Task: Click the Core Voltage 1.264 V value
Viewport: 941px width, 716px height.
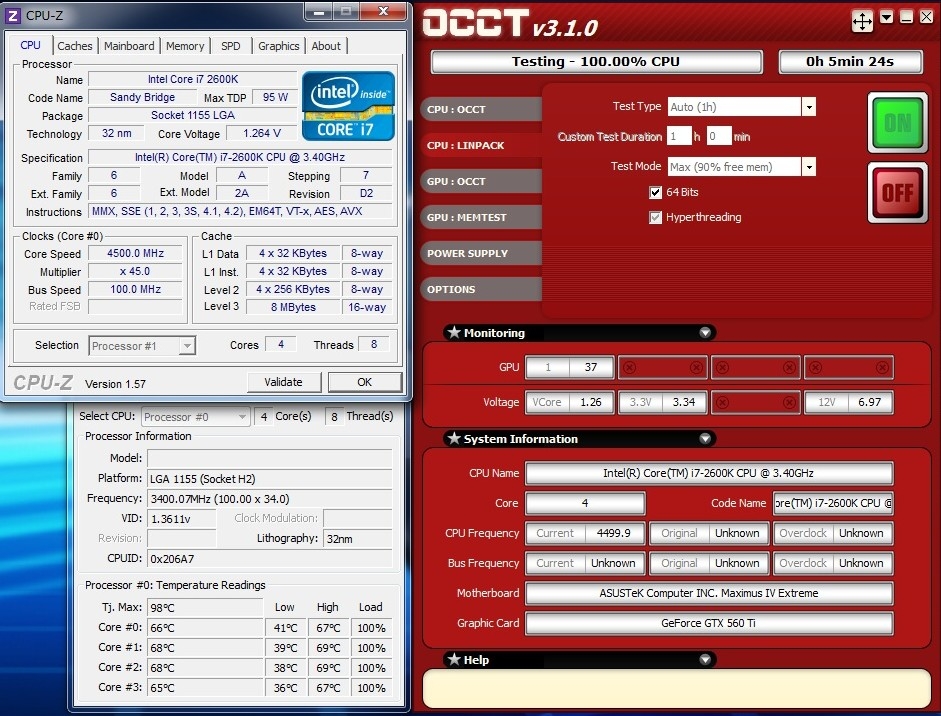Action: [x=262, y=133]
